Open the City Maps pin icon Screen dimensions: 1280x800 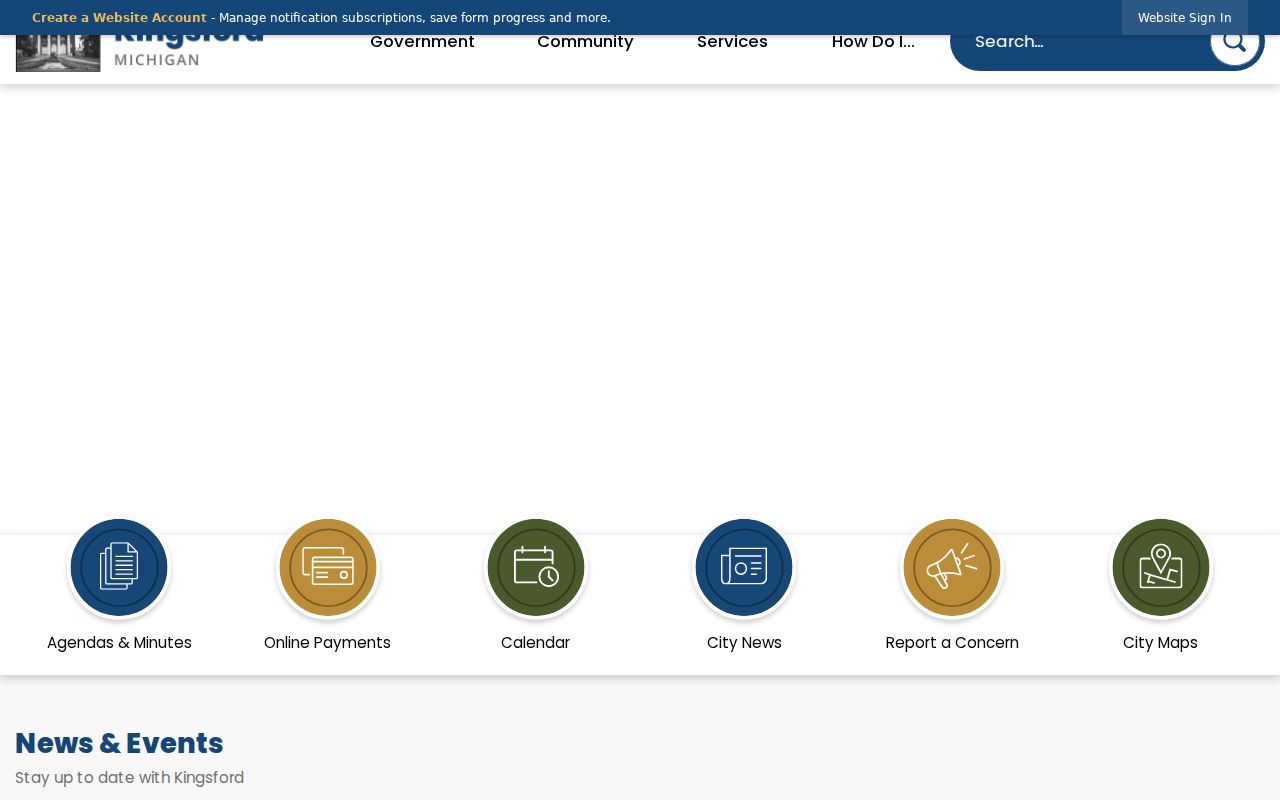coord(1160,567)
